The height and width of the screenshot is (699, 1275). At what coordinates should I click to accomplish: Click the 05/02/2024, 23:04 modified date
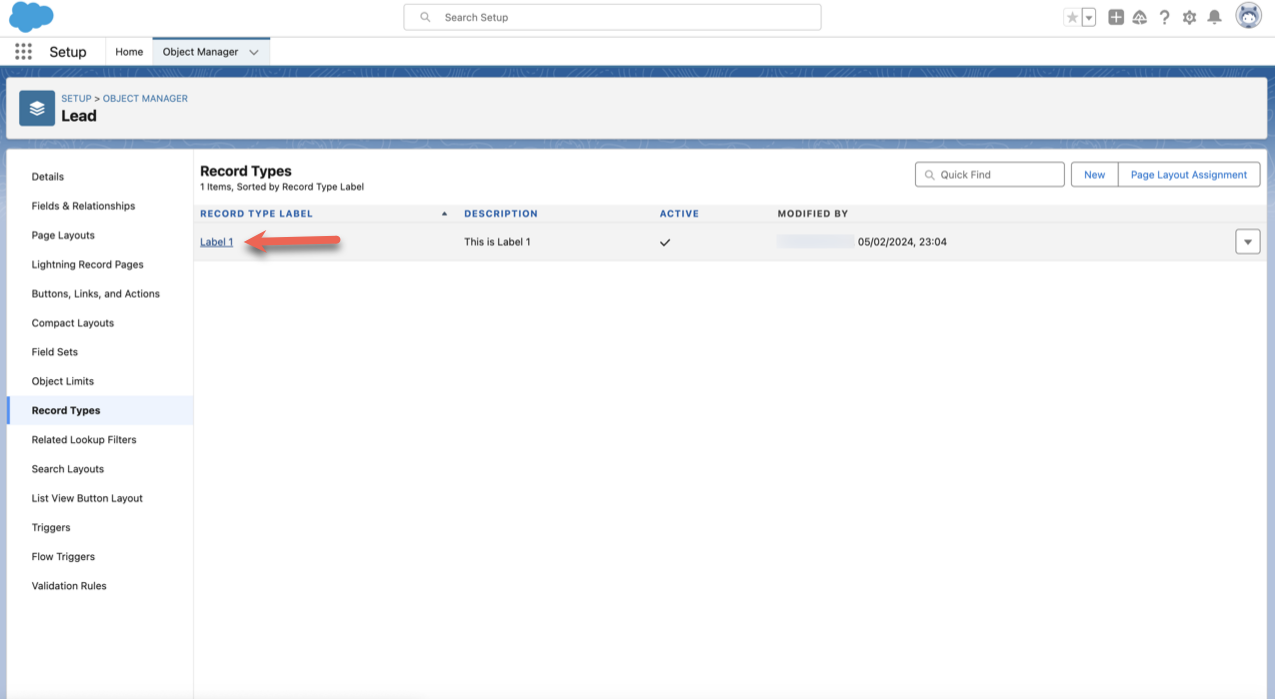click(902, 242)
